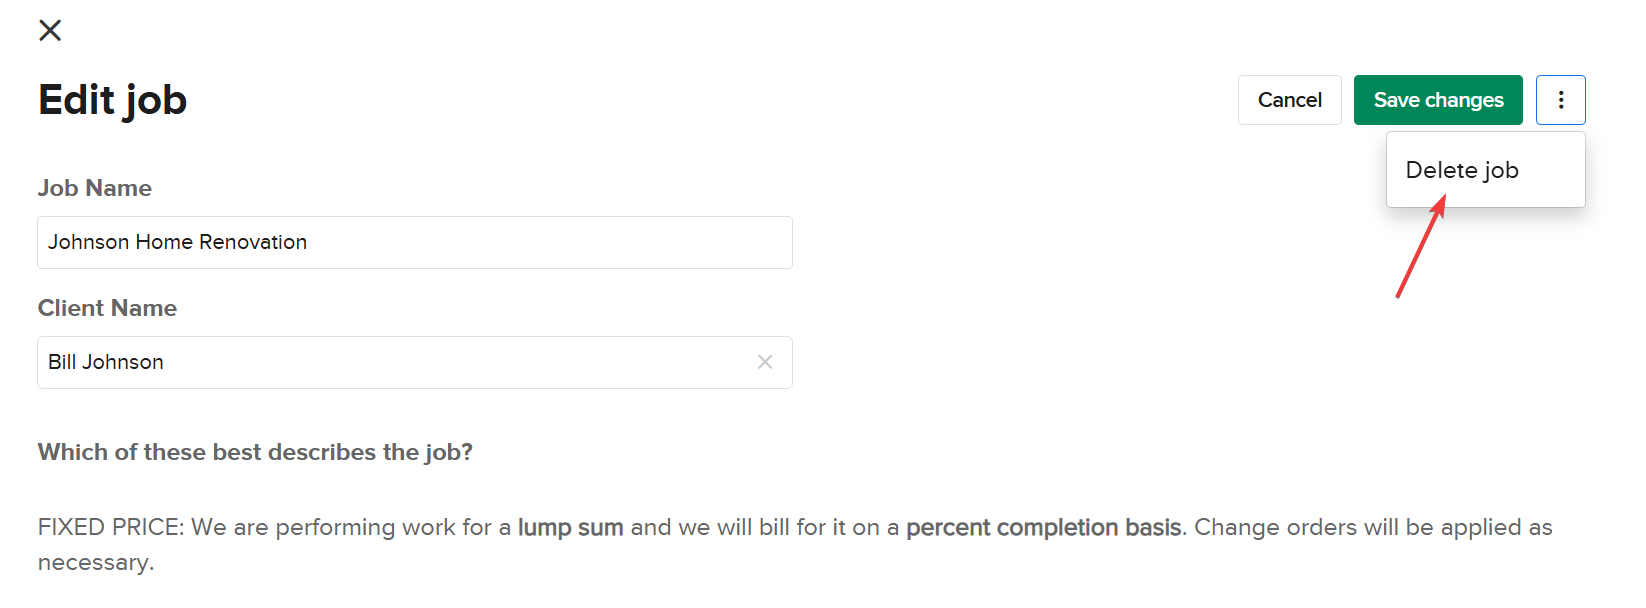
Task: Click the Client Name label
Action: click(x=107, y=308)
